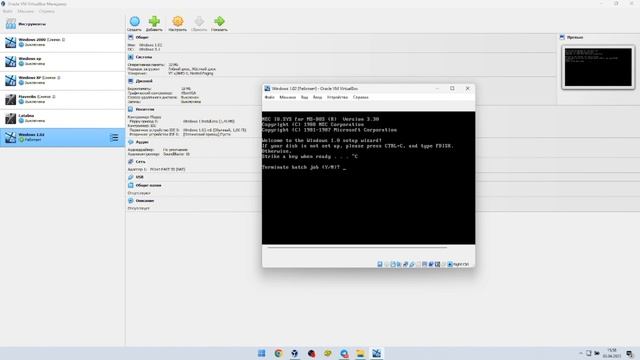Show hidden tray icons chevron
Screen dimensions: 640x360
tap(581, 353)
